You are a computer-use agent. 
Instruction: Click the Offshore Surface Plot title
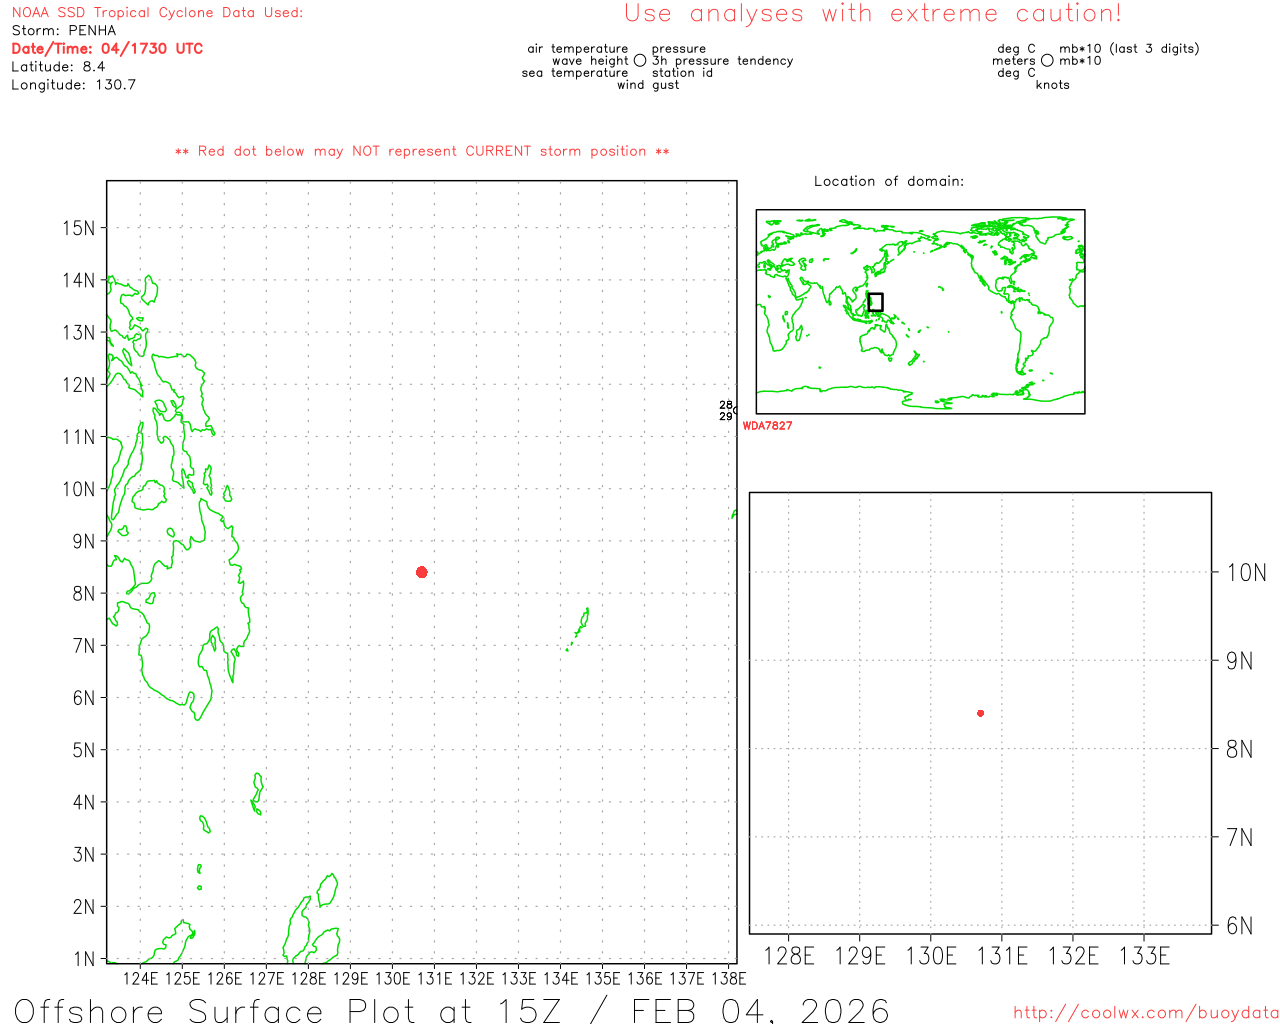(x=452, y=1009)
